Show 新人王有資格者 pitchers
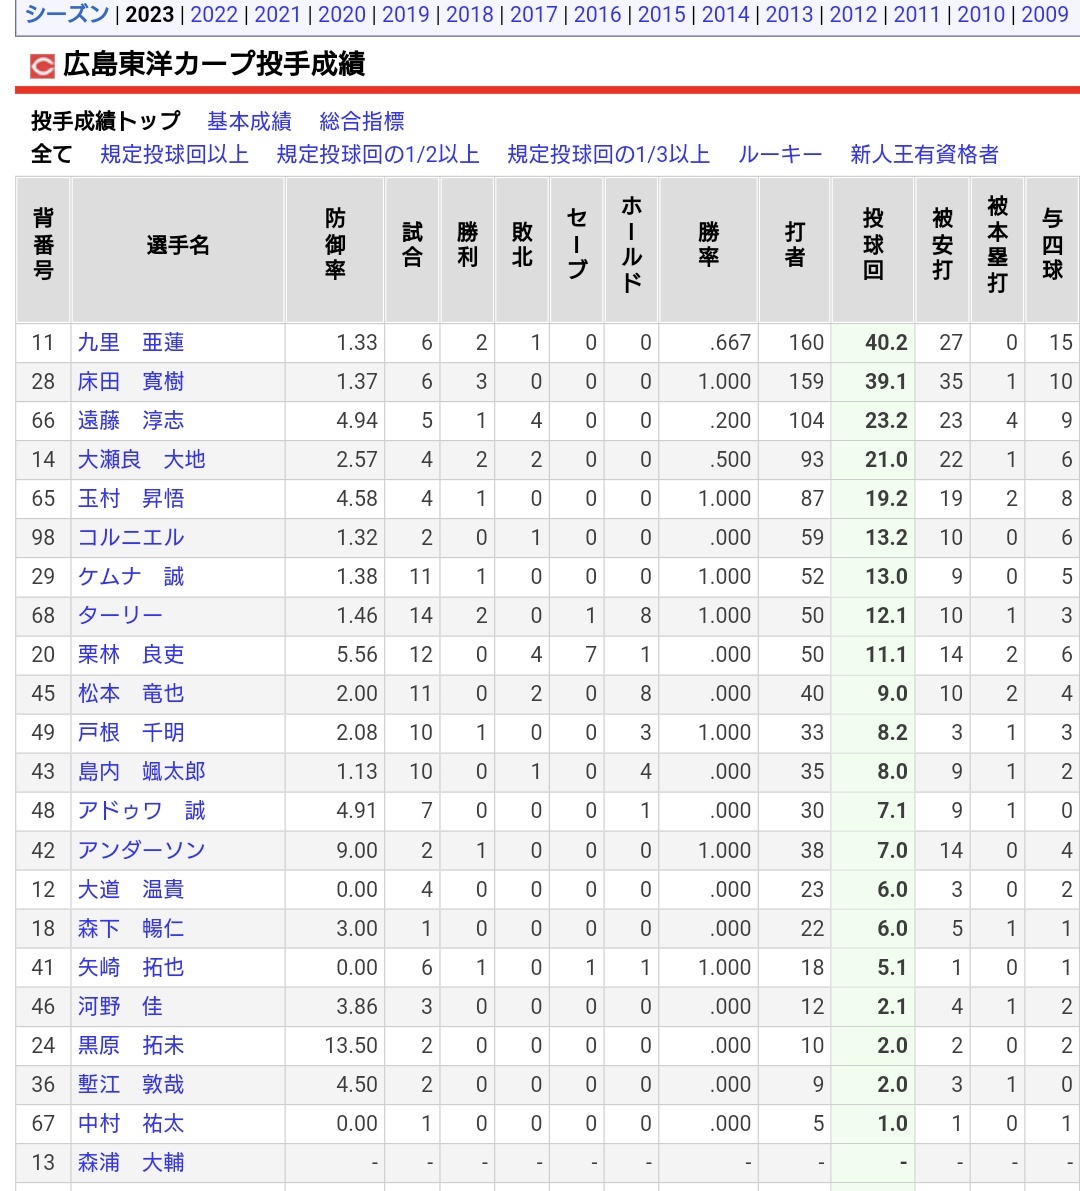This screenshot has height=1191, width=1080. [x=924, y=154]
